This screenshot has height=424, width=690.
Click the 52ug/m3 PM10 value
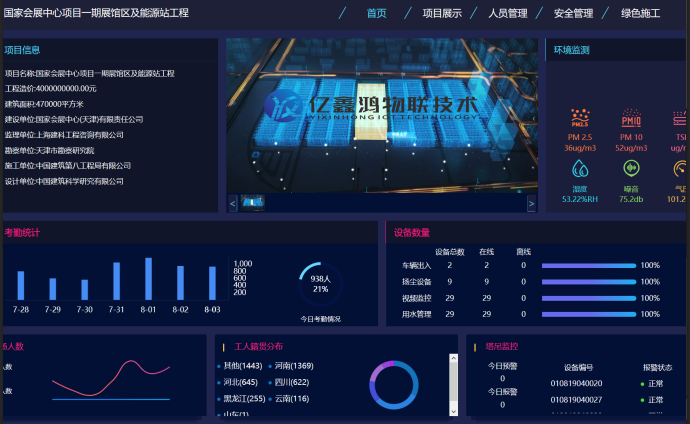[631, 148]
